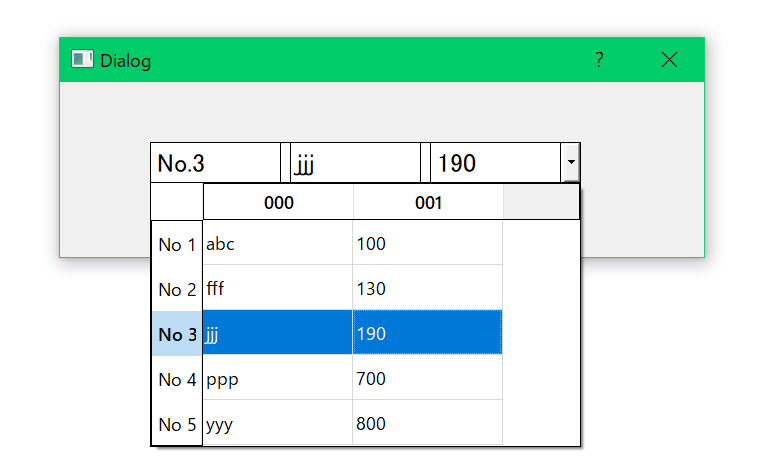The image size is (771, 468).
Task: Click the 800 cell
Action: (427, 422)
